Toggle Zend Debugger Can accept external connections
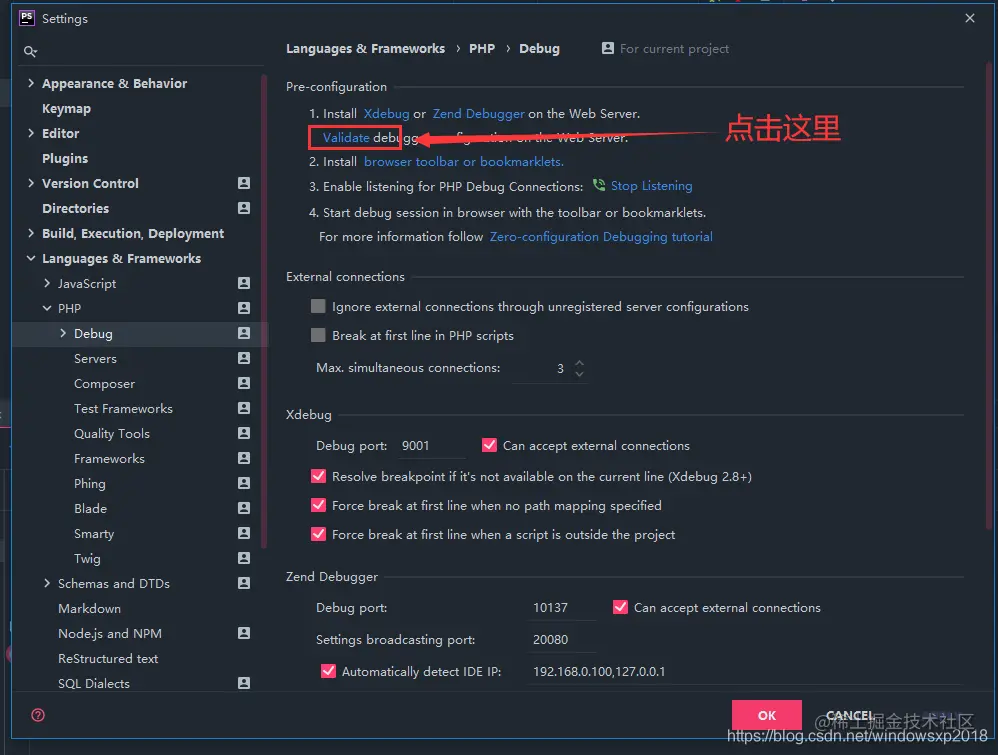The width and height of the screenshot is (998, 755). coord(620,607)
